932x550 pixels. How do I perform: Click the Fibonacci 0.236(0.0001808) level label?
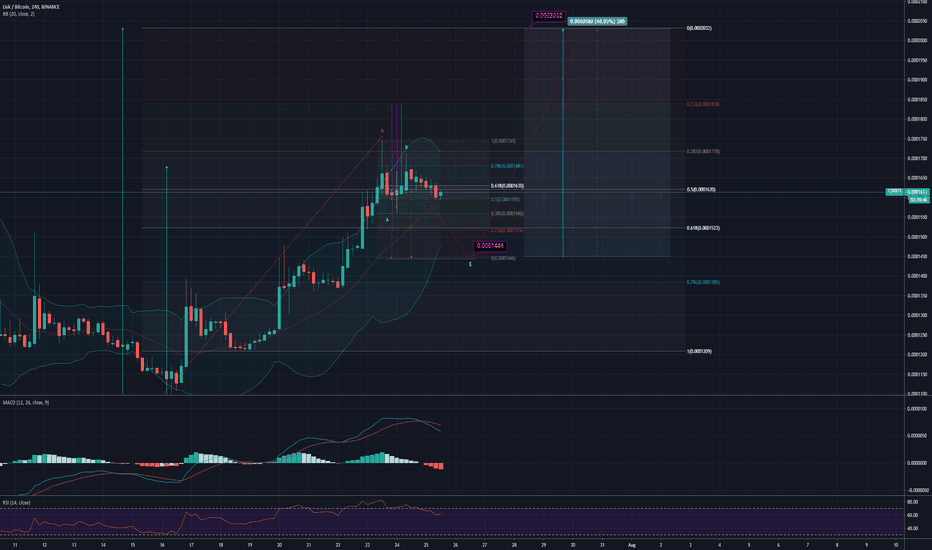click(x=703, y=104)
